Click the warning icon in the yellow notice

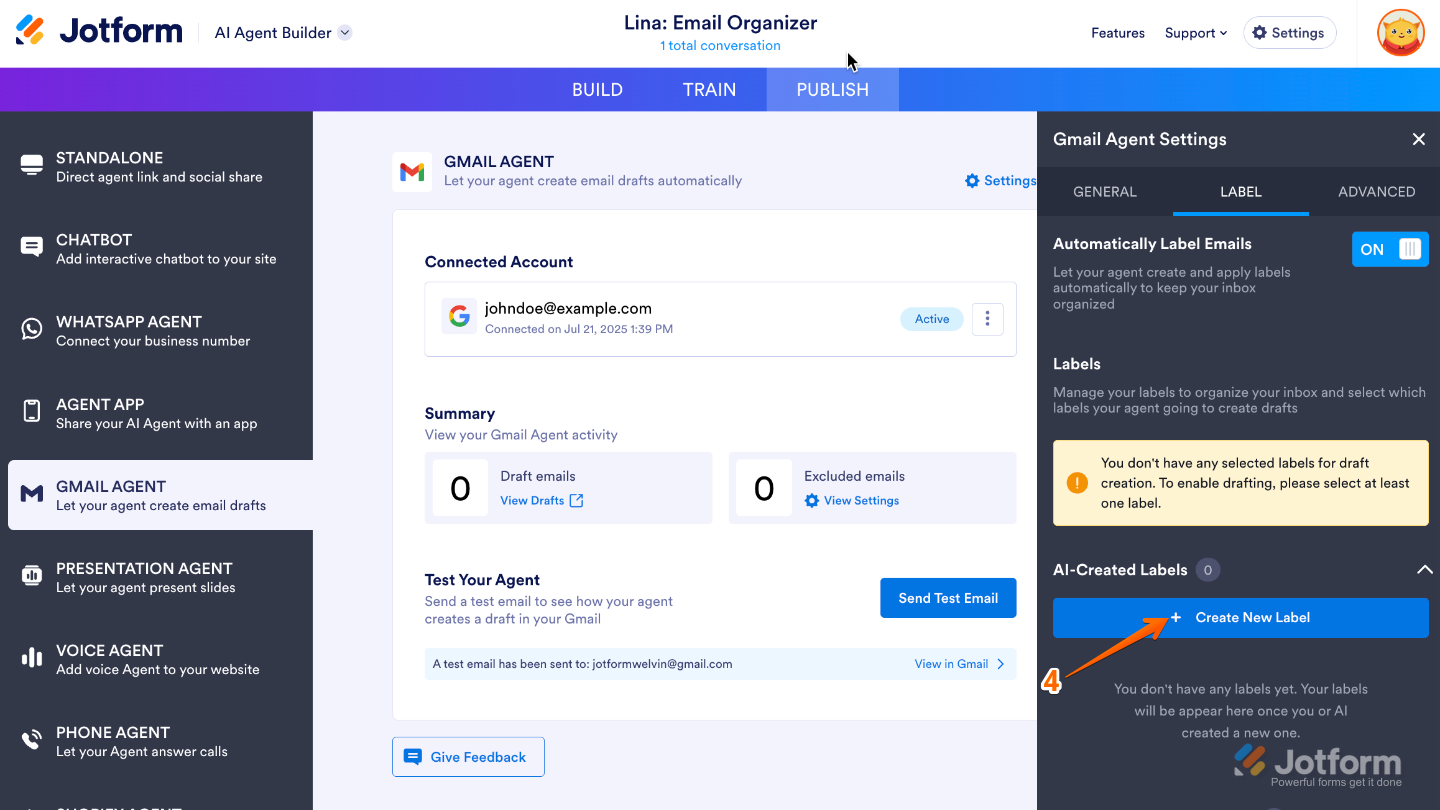[x=1077, y=483]
